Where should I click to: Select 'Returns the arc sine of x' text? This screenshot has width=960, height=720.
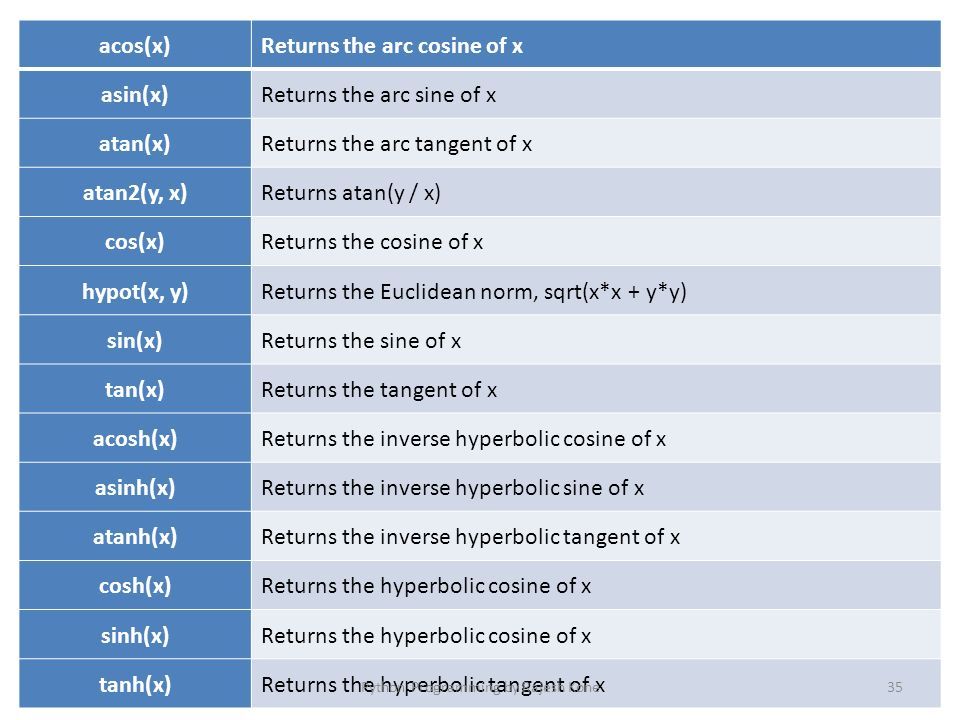coord(378,95)
